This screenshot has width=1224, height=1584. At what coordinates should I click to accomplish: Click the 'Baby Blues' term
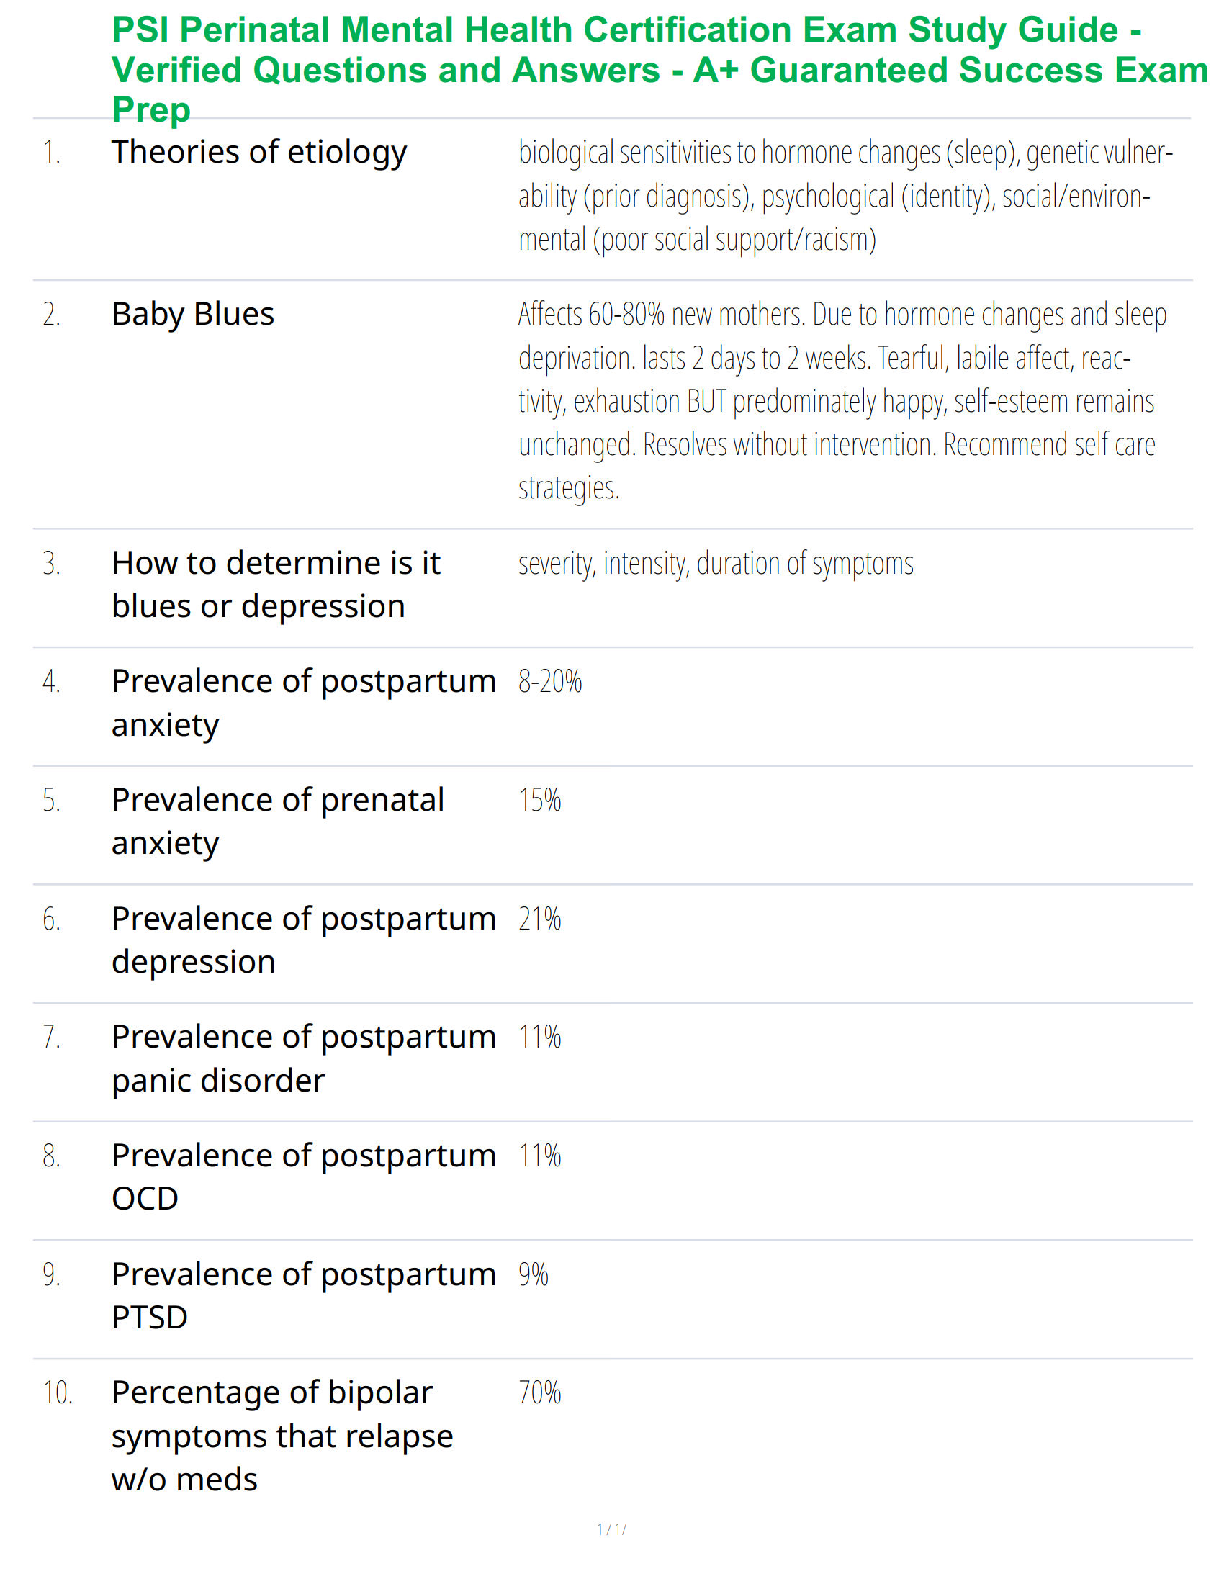tap(193, 315)
